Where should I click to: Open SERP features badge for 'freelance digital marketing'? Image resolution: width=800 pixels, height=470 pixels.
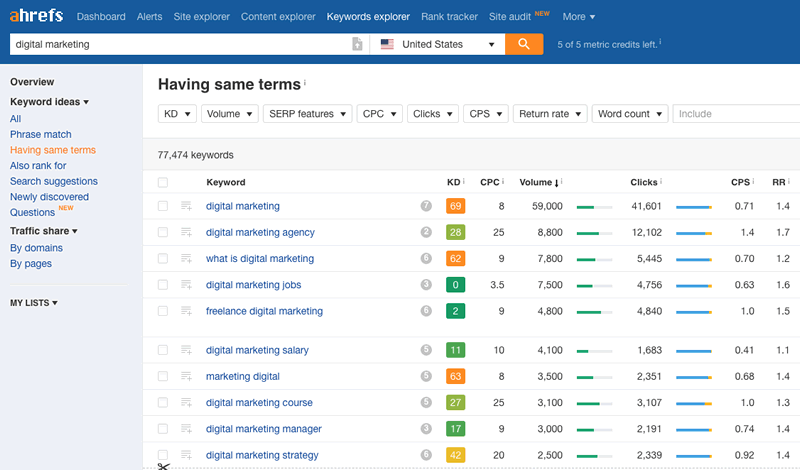[x=426, y=310]
